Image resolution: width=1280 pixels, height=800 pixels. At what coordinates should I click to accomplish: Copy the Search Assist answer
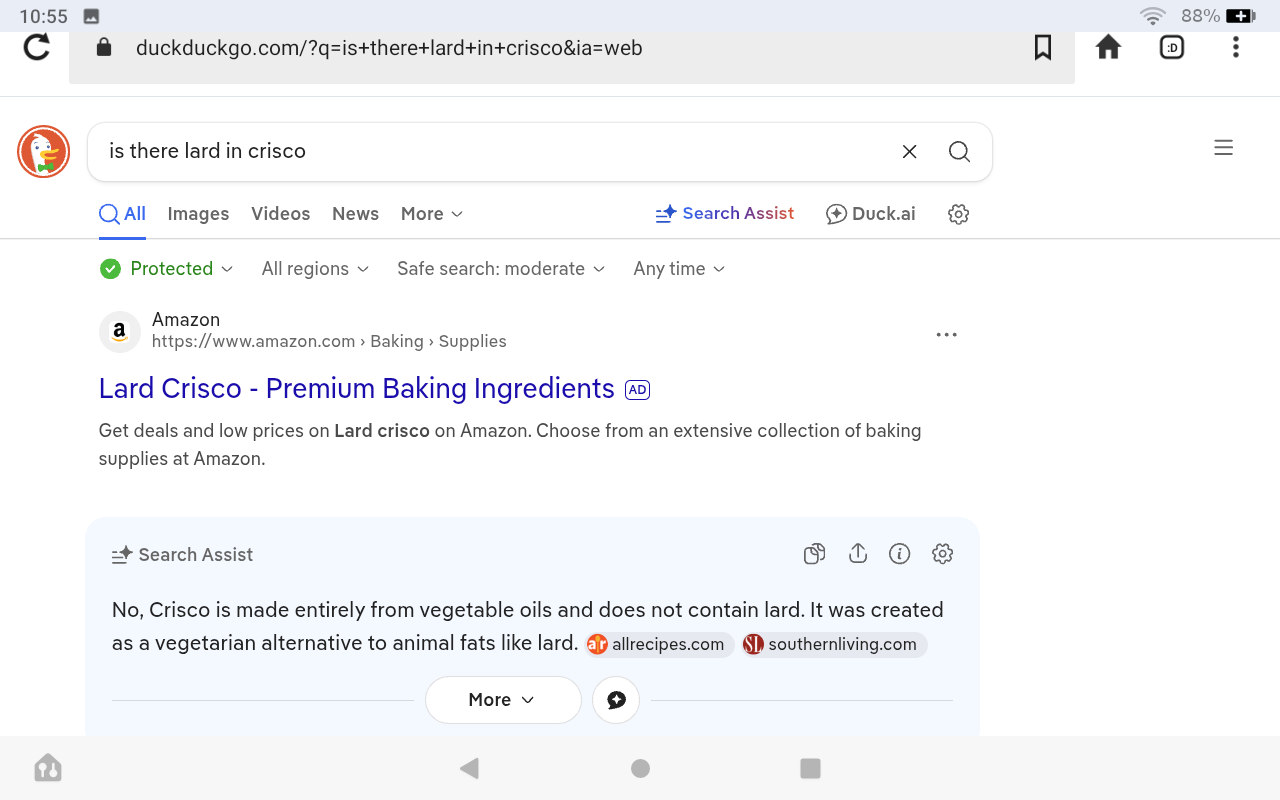[x=814, y=554]
